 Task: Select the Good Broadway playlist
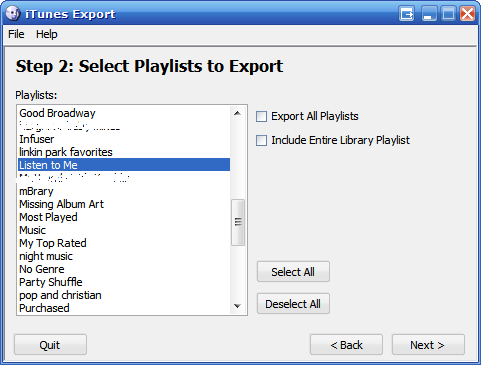coord(124,113)
